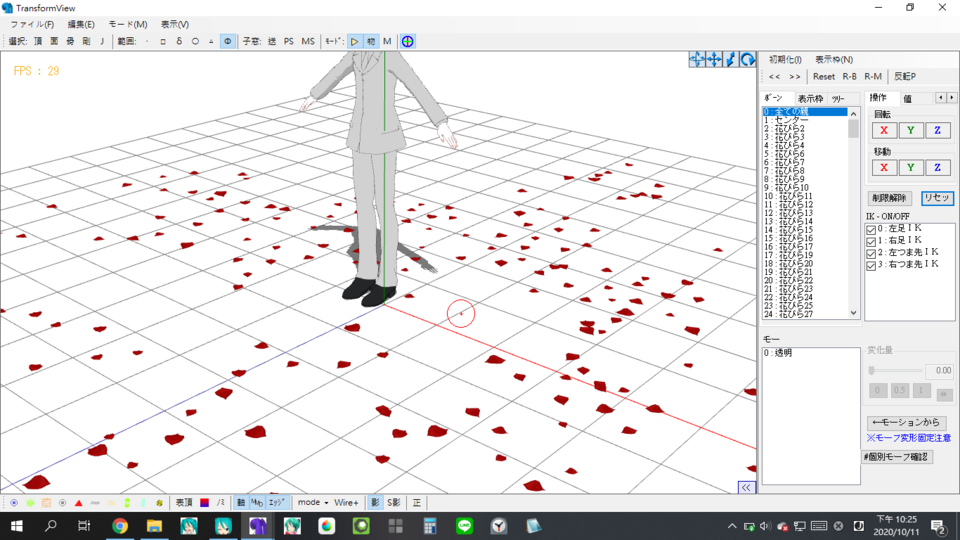The width and height of the screenshot is (960, 540).
Task: Choose the square box range selection icon
Action: 163,42
